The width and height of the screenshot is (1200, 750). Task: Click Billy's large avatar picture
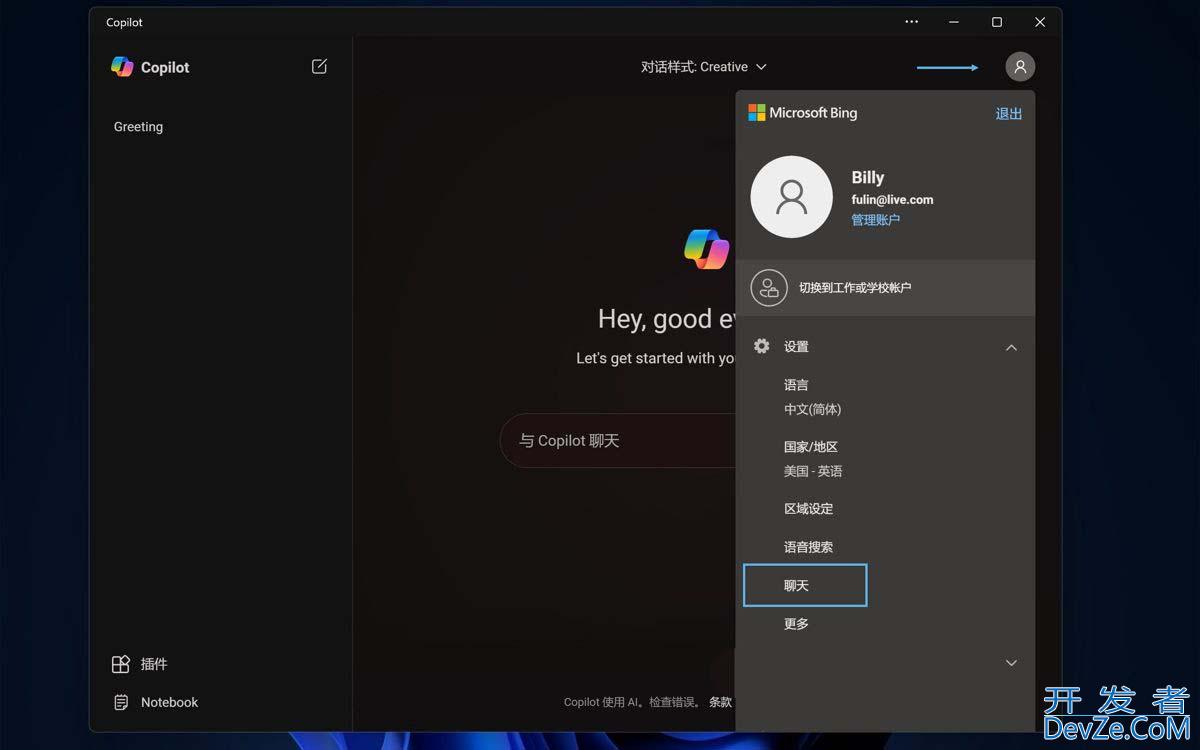(791, 197)
